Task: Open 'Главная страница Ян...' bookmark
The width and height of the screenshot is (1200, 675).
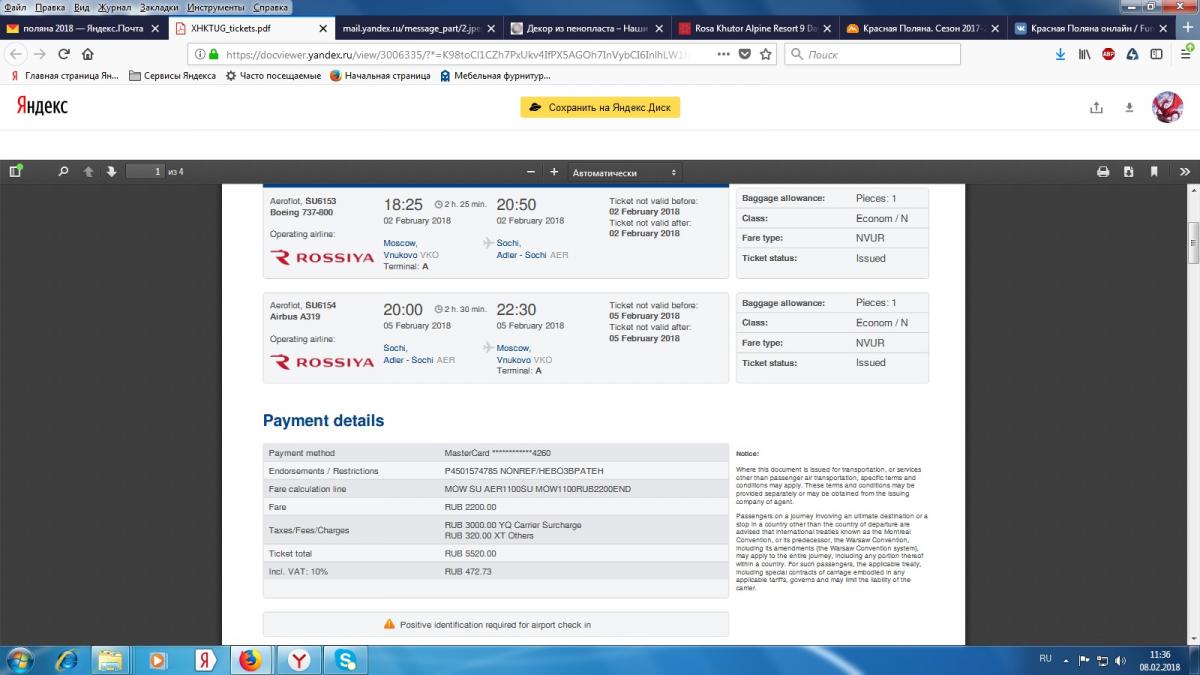Action: click(x=64, y=76)
